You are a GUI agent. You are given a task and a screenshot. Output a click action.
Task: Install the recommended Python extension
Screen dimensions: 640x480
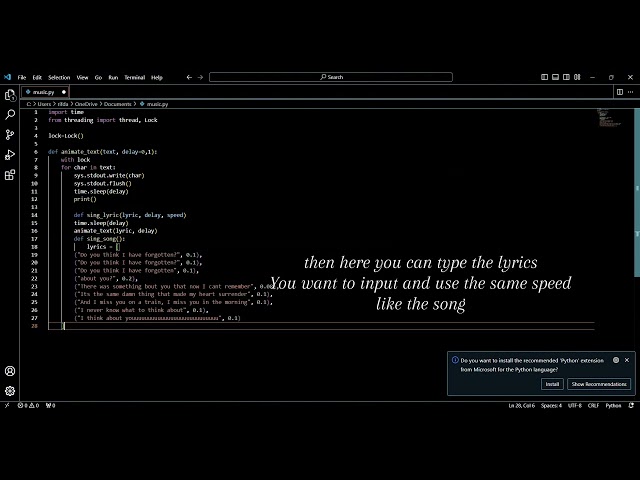coord(552,384)
